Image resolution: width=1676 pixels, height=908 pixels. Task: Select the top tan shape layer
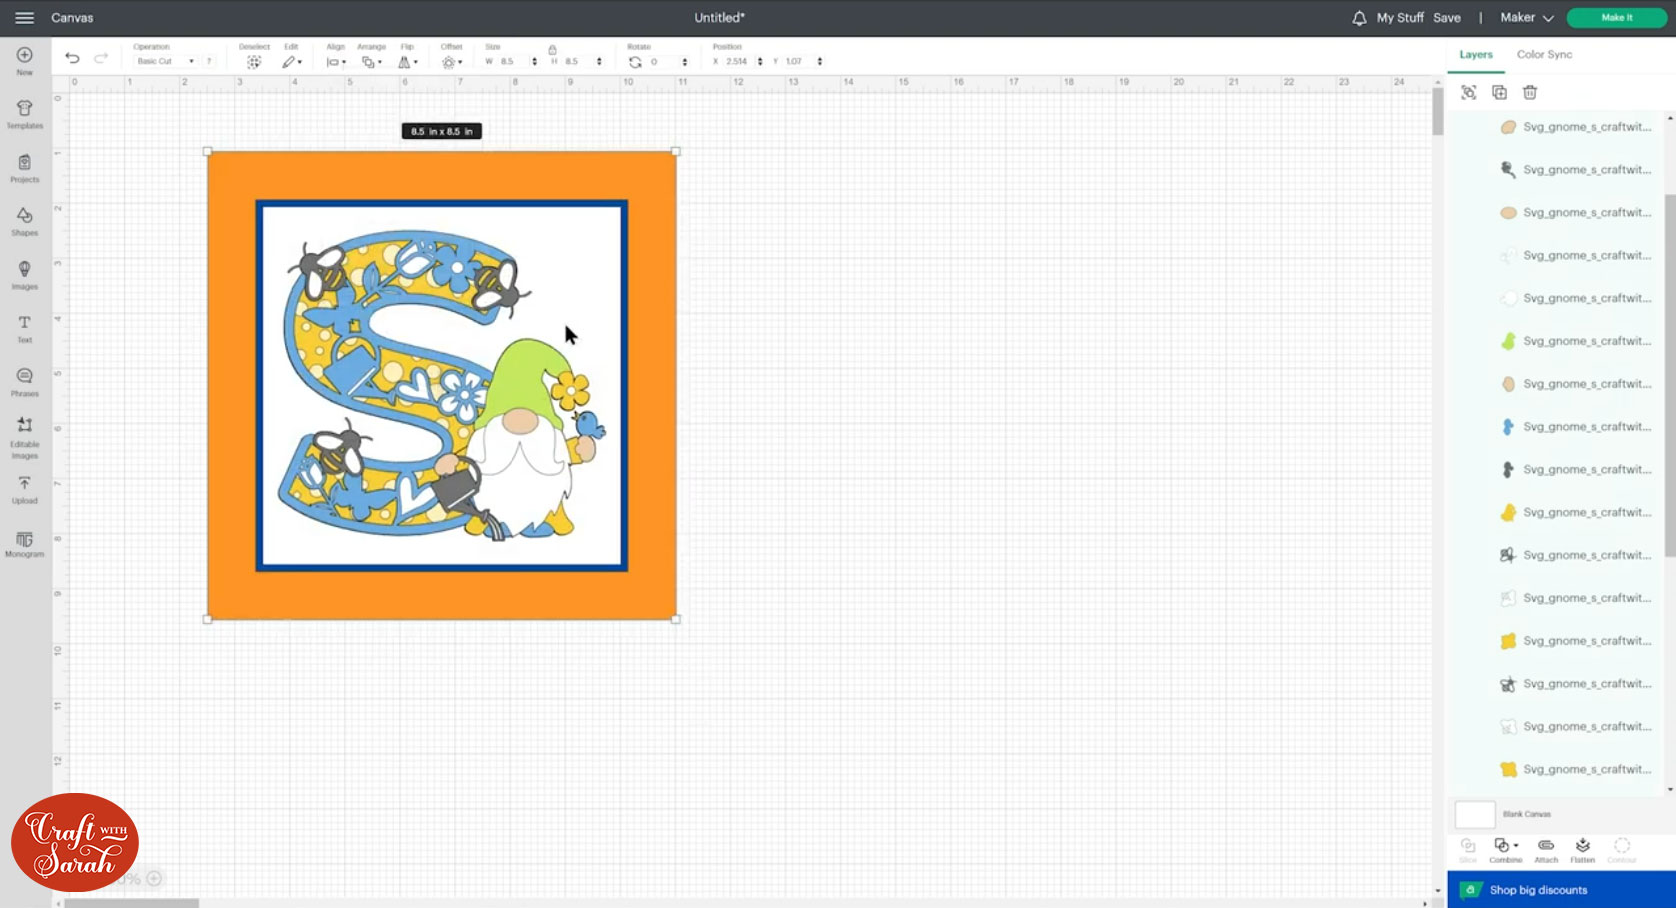tap(1561, 127)
